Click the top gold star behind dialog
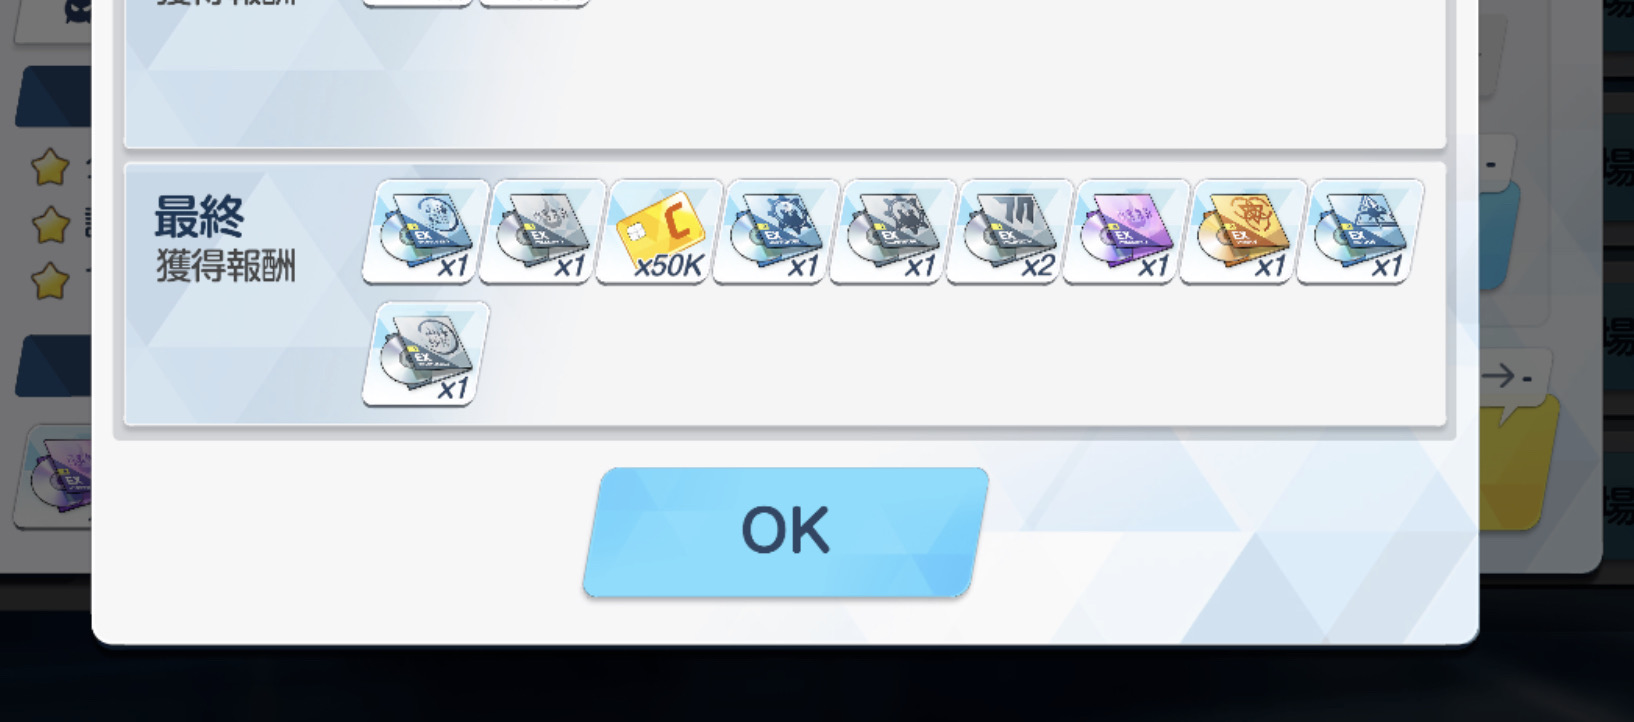Image resolution: width=1634 pixels, height=722 pixels. click(x=50, y=167)
